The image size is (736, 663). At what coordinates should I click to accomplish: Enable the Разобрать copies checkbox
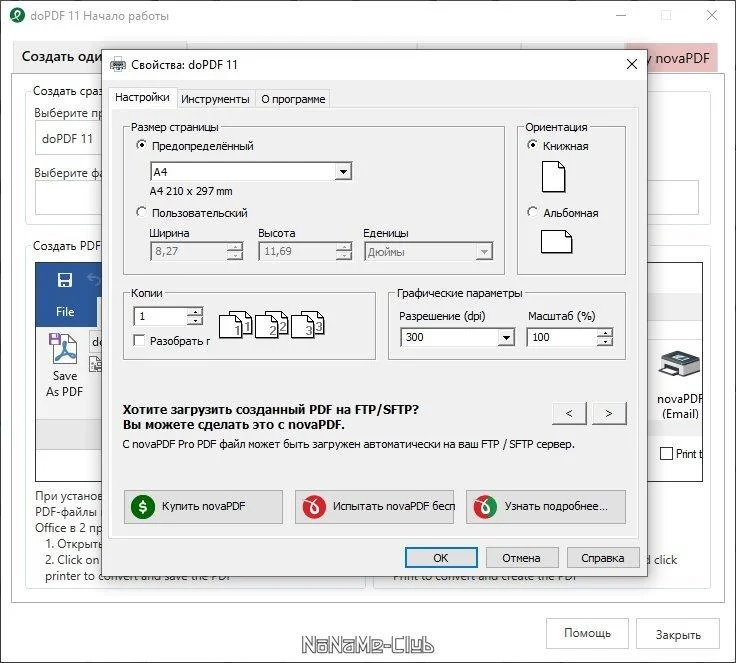139,340
